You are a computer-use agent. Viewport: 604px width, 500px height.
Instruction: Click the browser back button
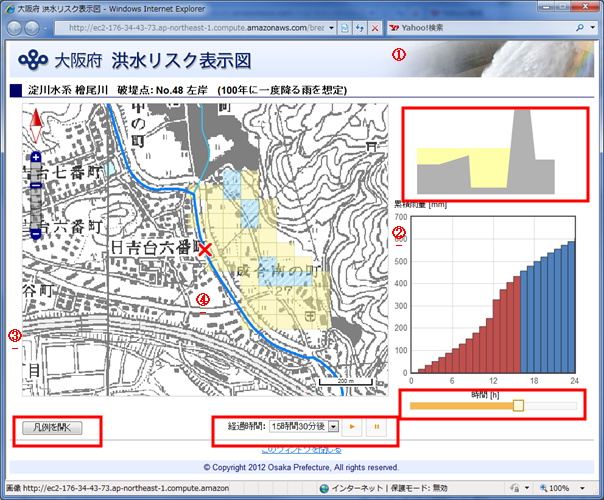18,28
